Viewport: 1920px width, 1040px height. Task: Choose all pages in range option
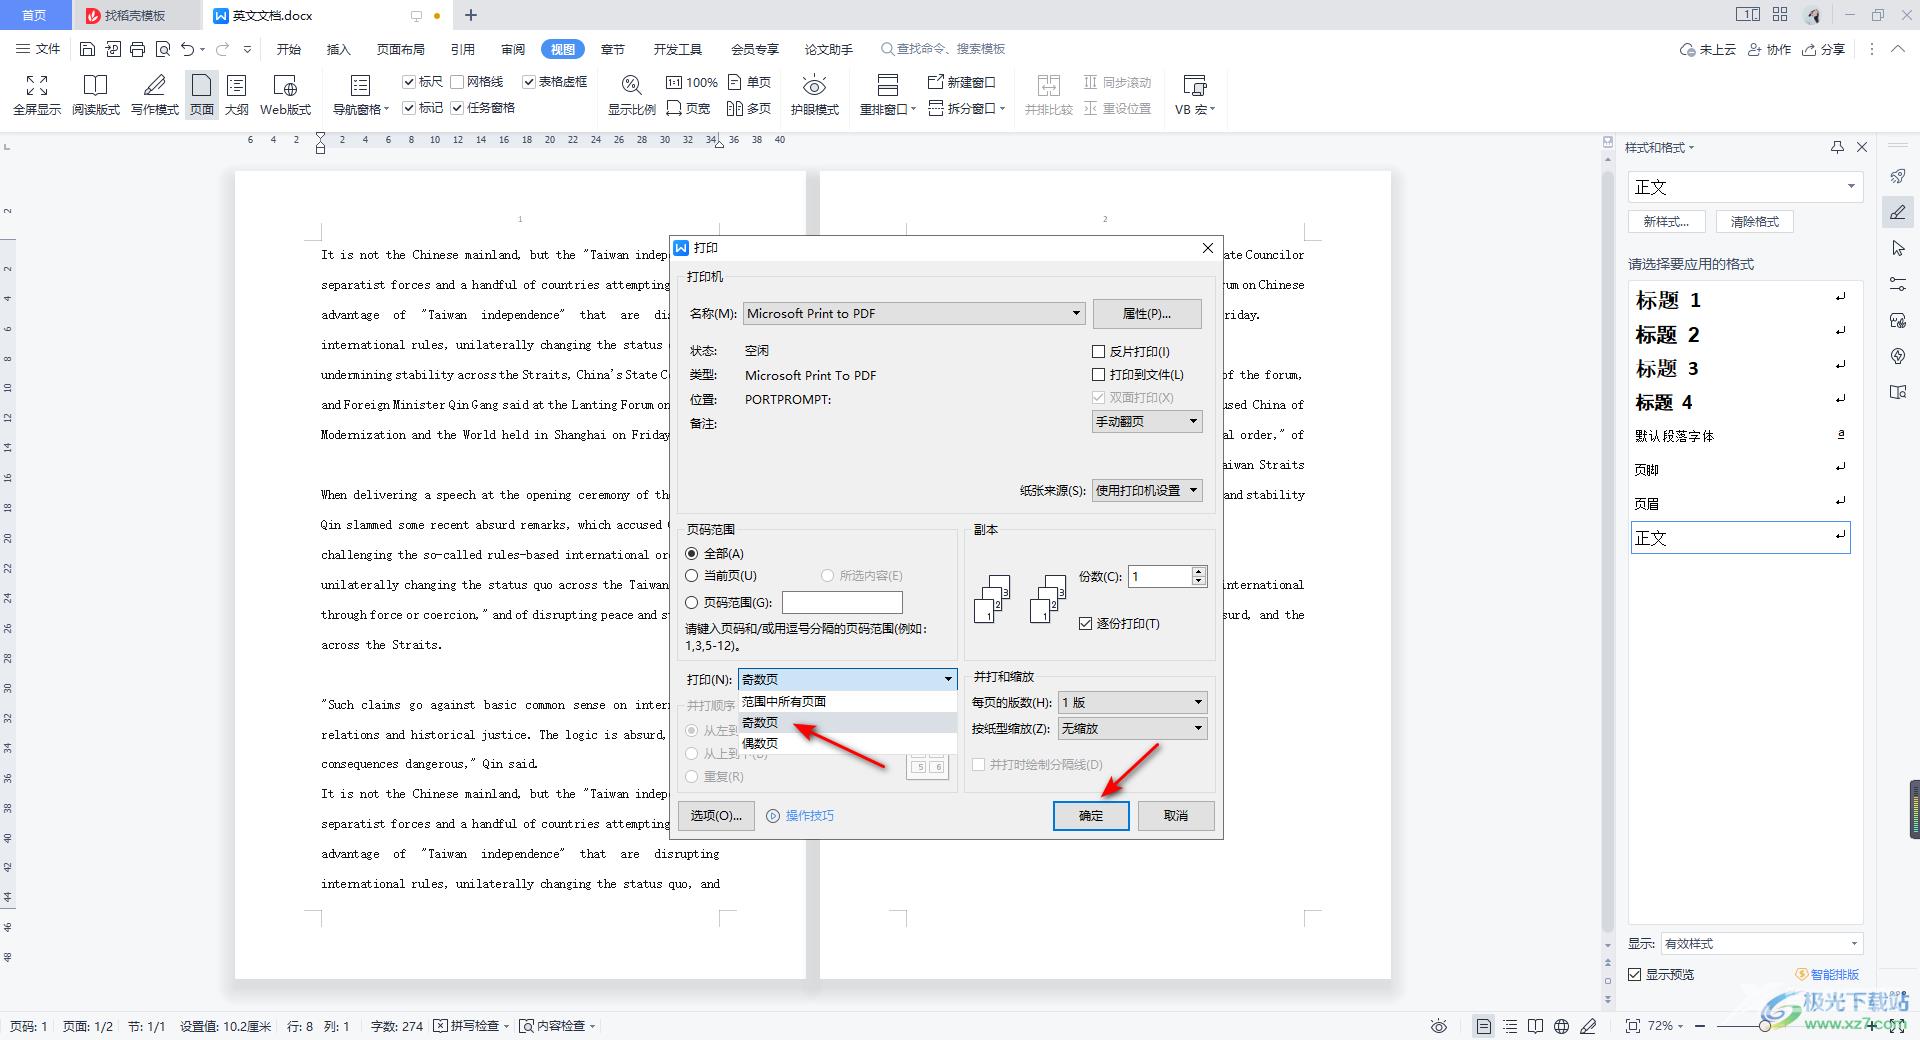pos(848,702)
